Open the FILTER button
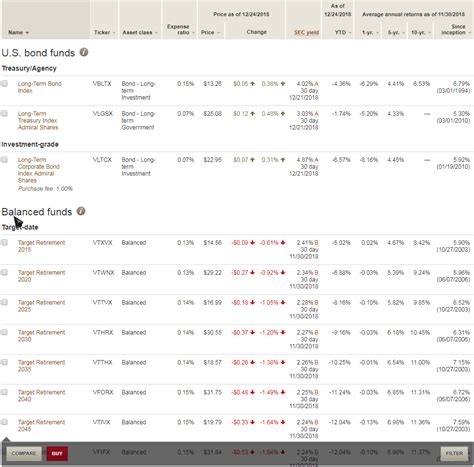 tap(454, 453)
